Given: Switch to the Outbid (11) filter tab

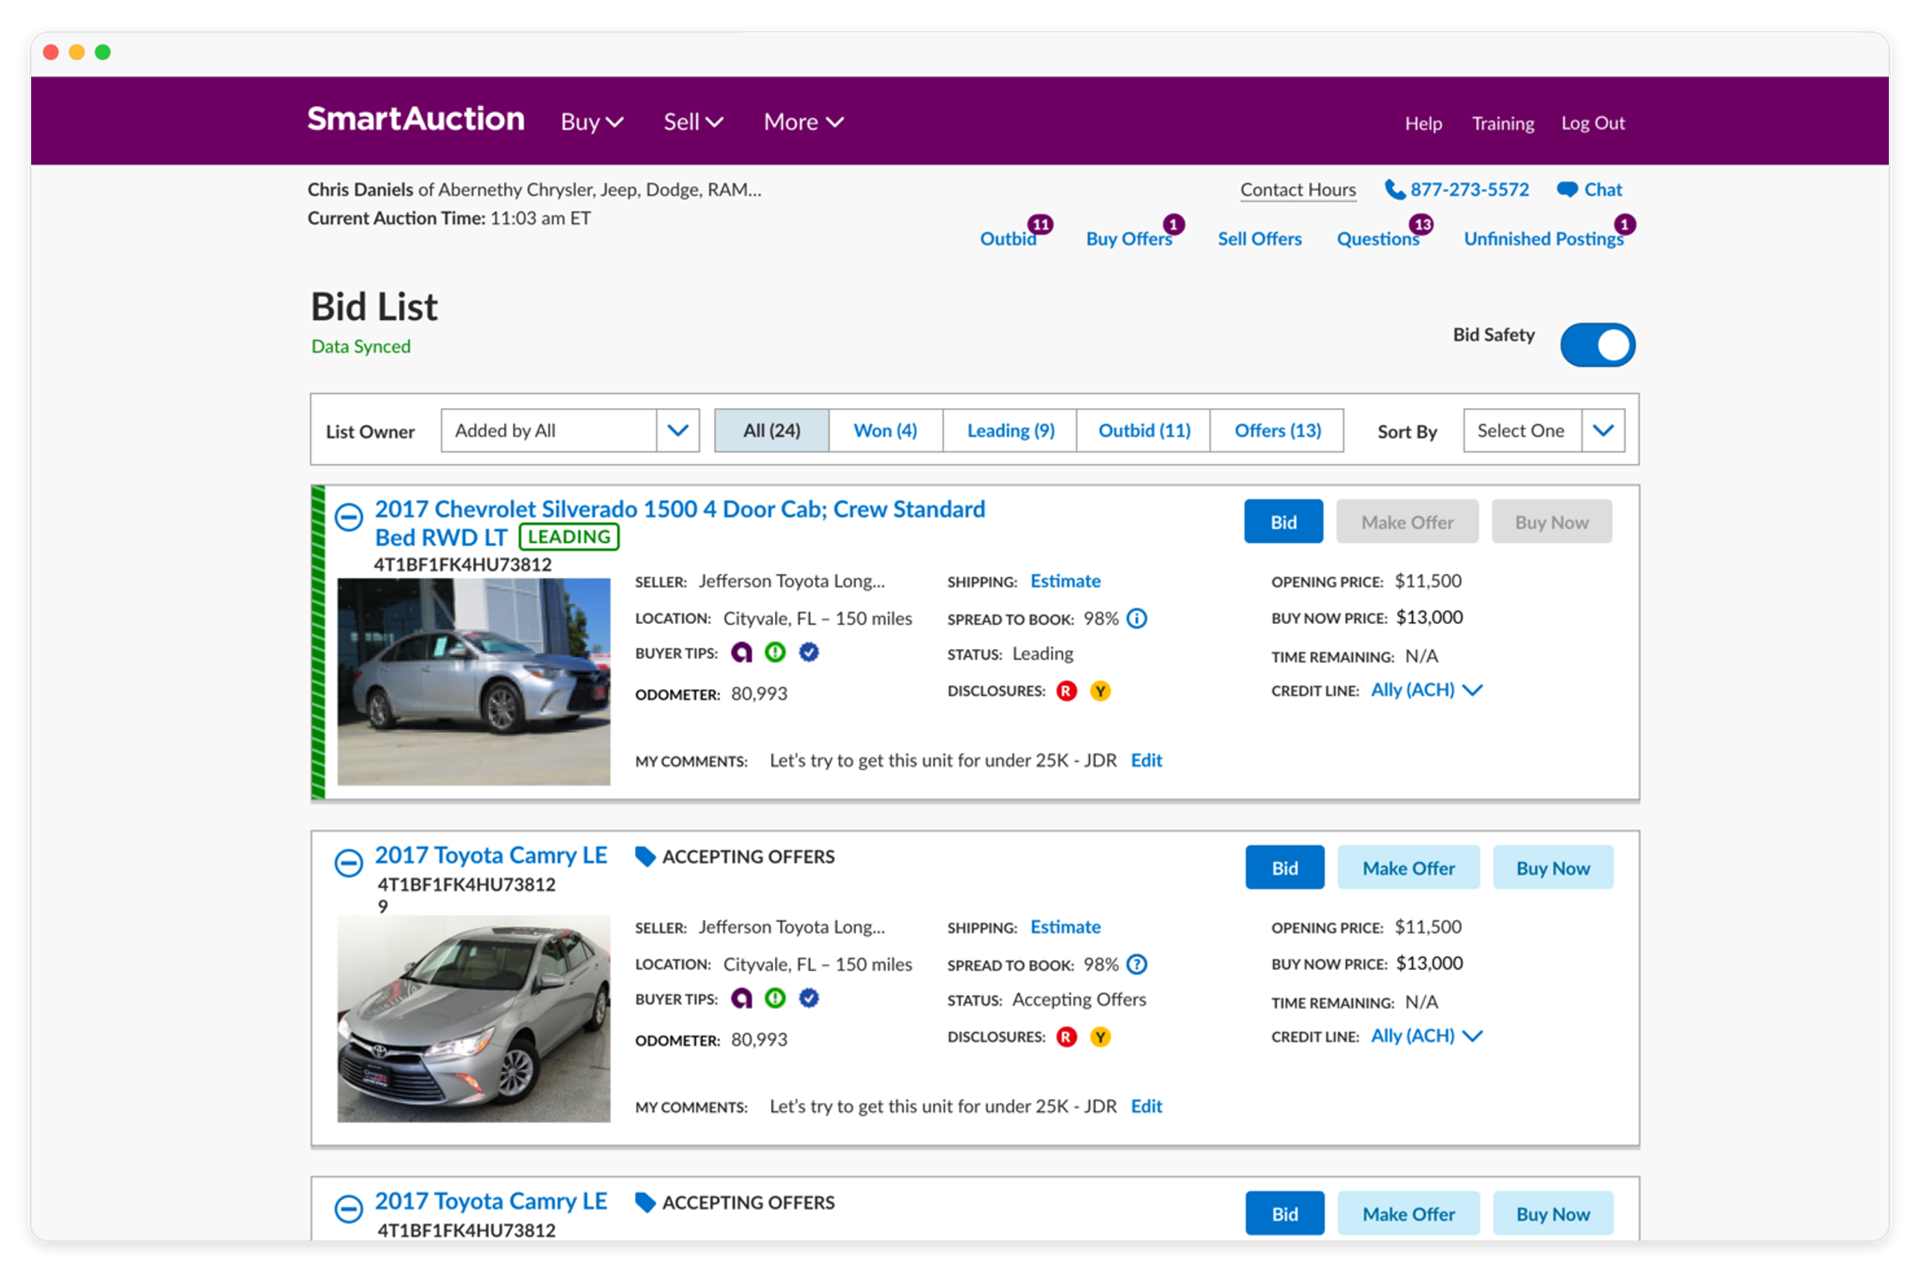Looking at the screenshot, I should tap(1144, 431).
